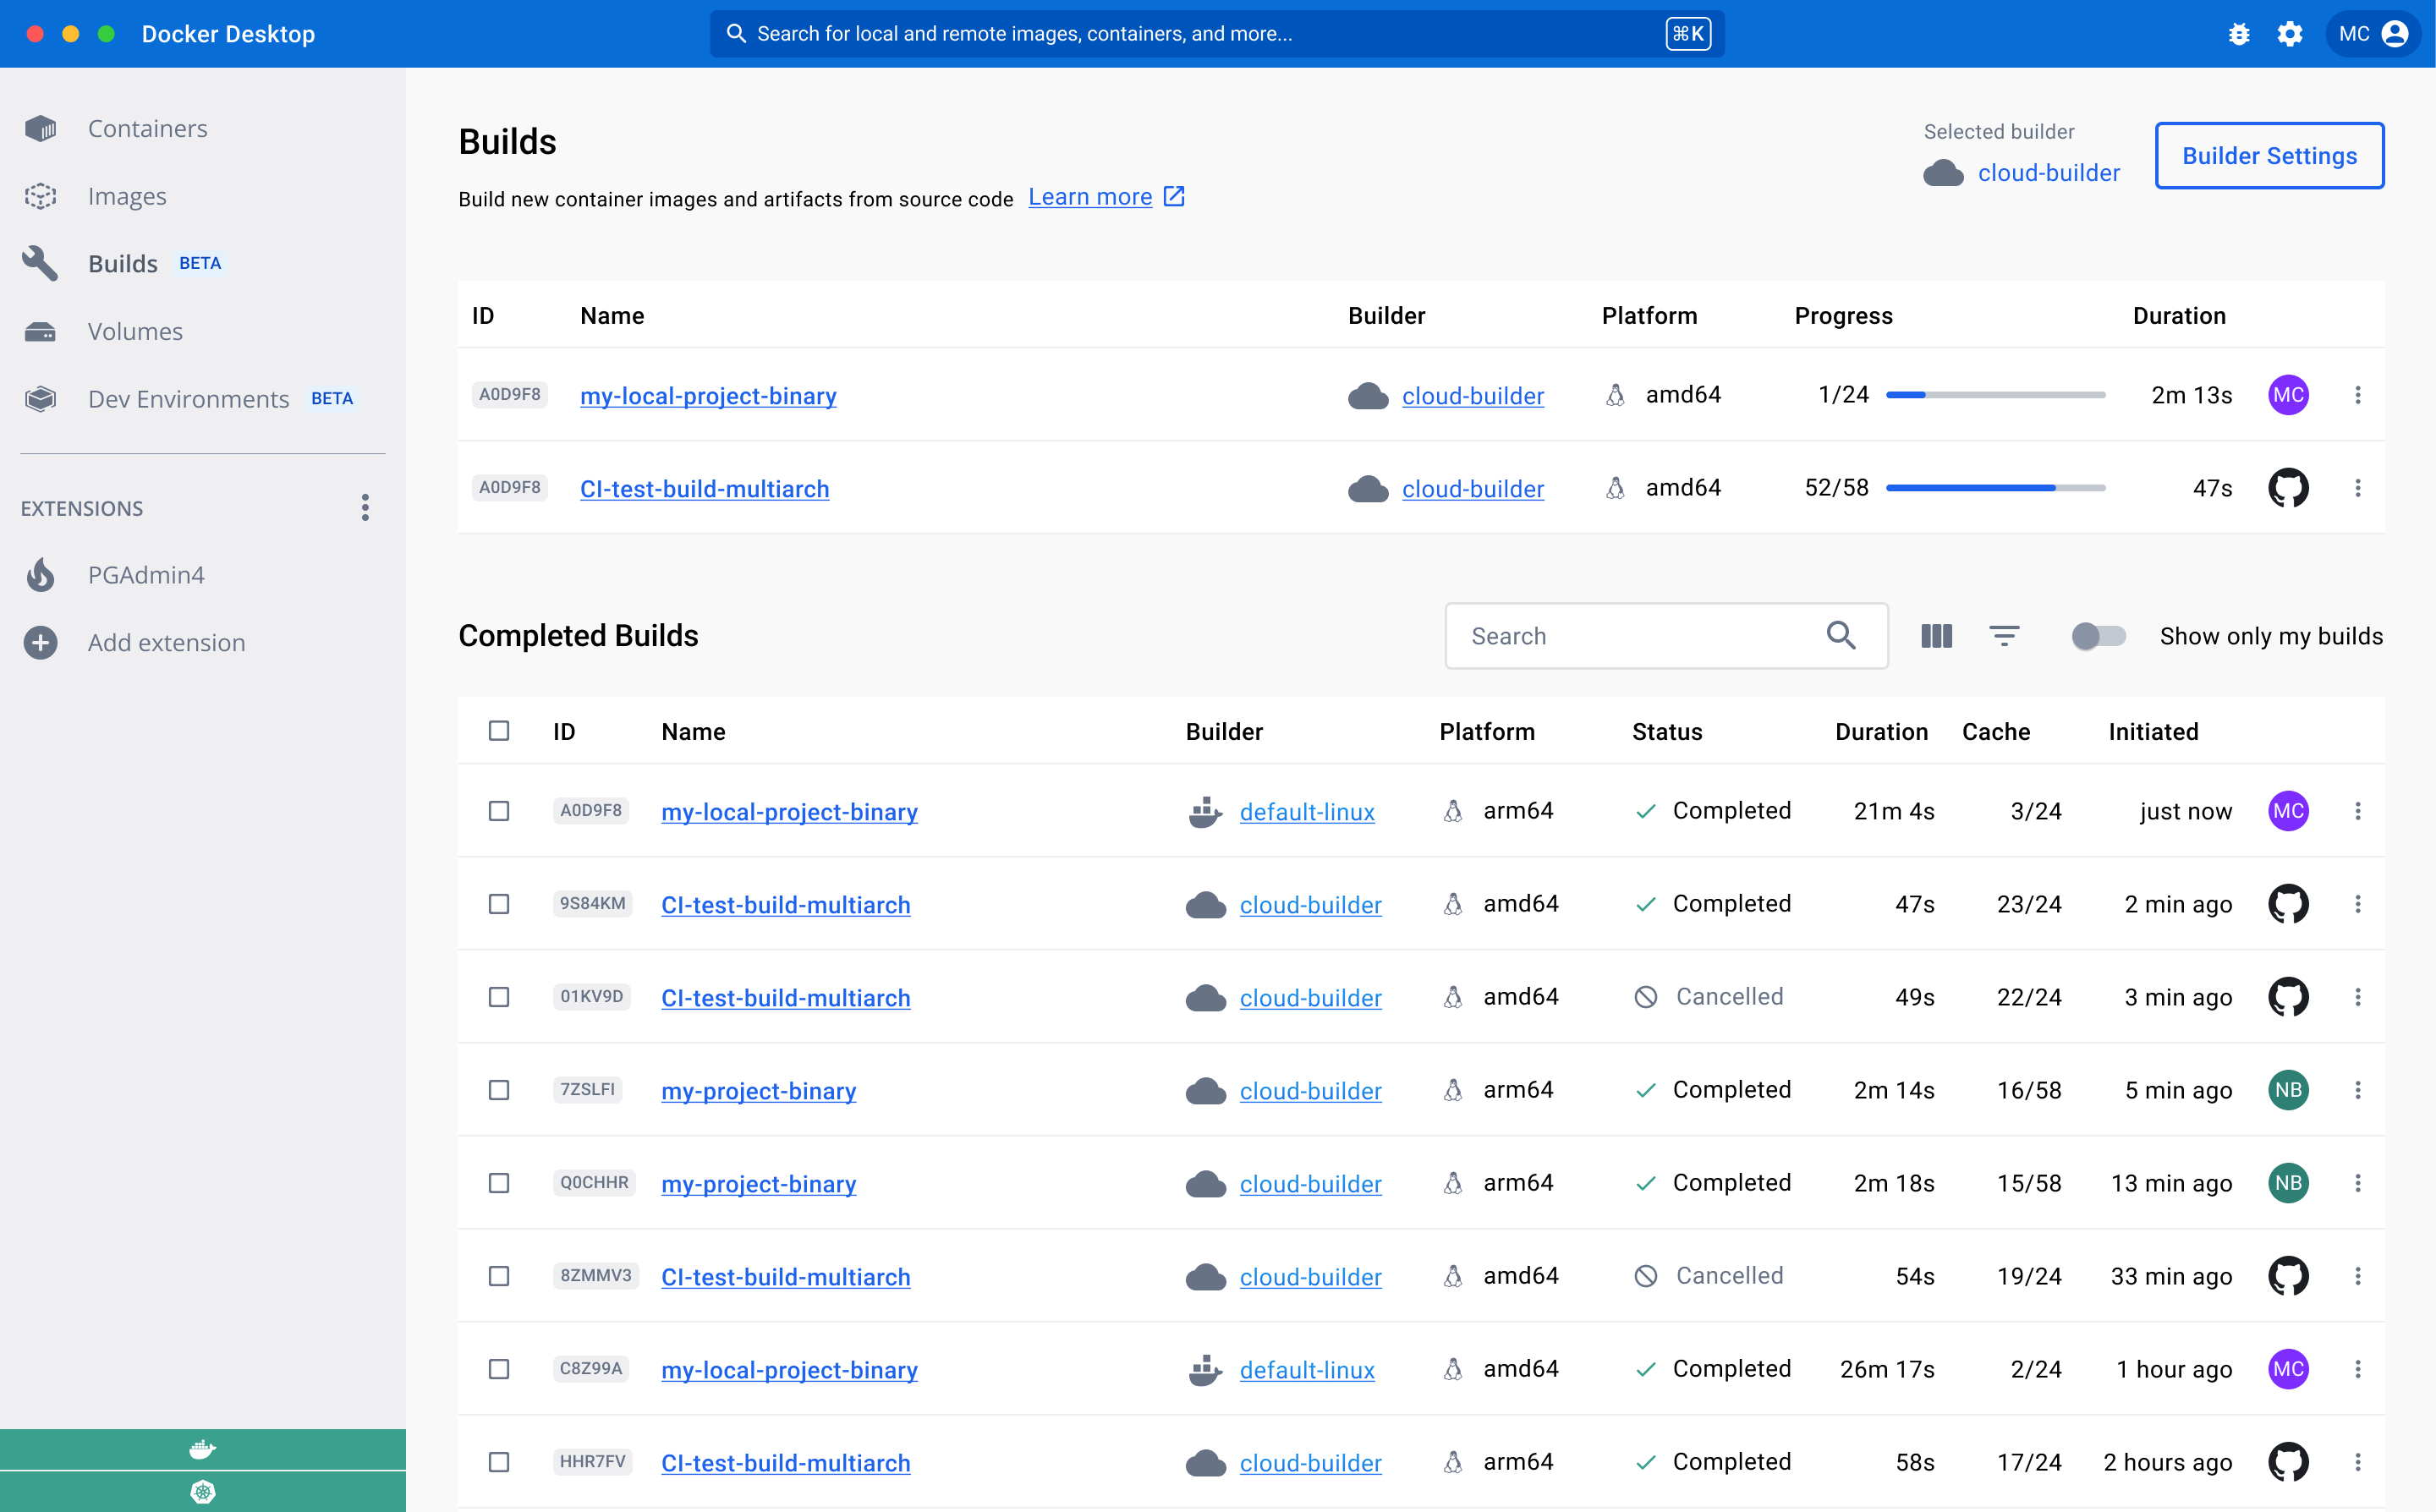Viewport: 2436px width, 1512px height.
Task: Click the columns layout icon
Action: point(1936,636)
